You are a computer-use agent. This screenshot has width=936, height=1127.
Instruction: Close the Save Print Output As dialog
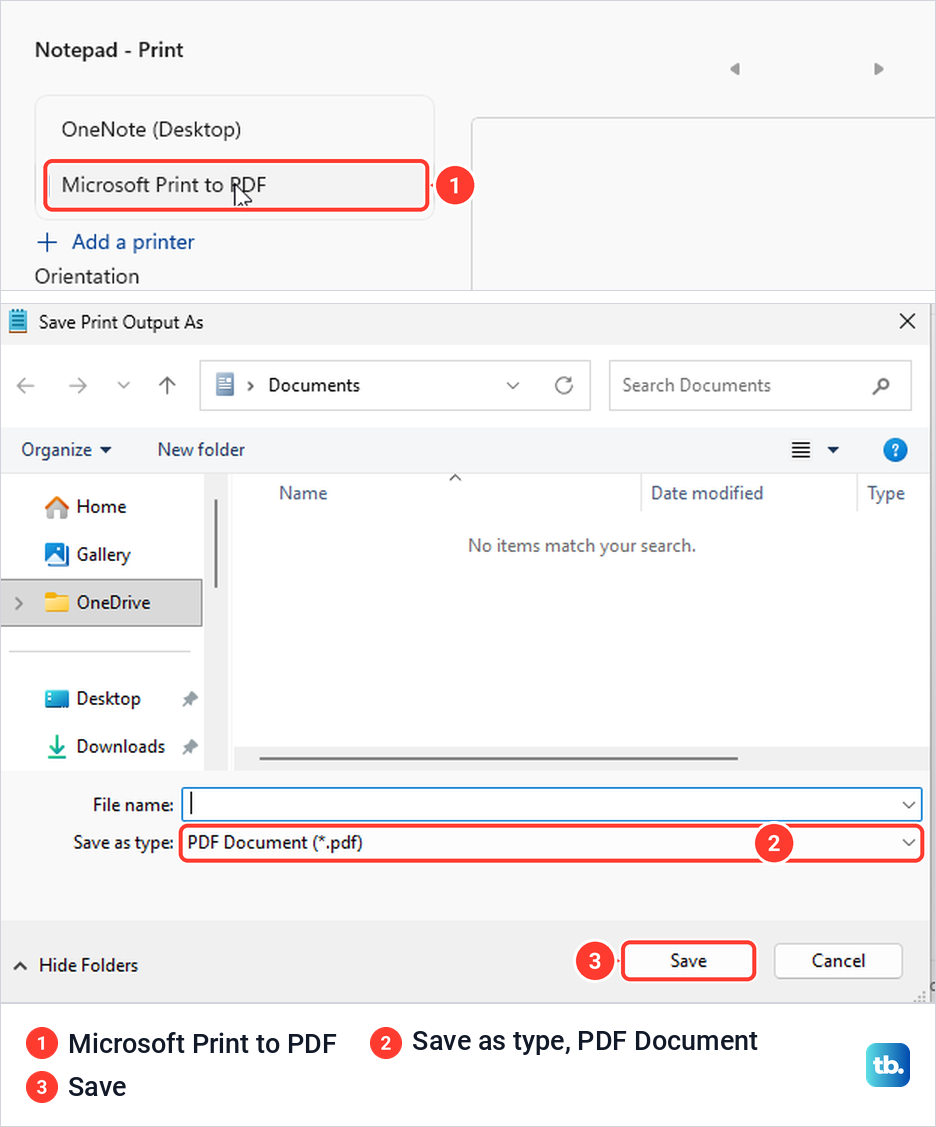[907, 321]
